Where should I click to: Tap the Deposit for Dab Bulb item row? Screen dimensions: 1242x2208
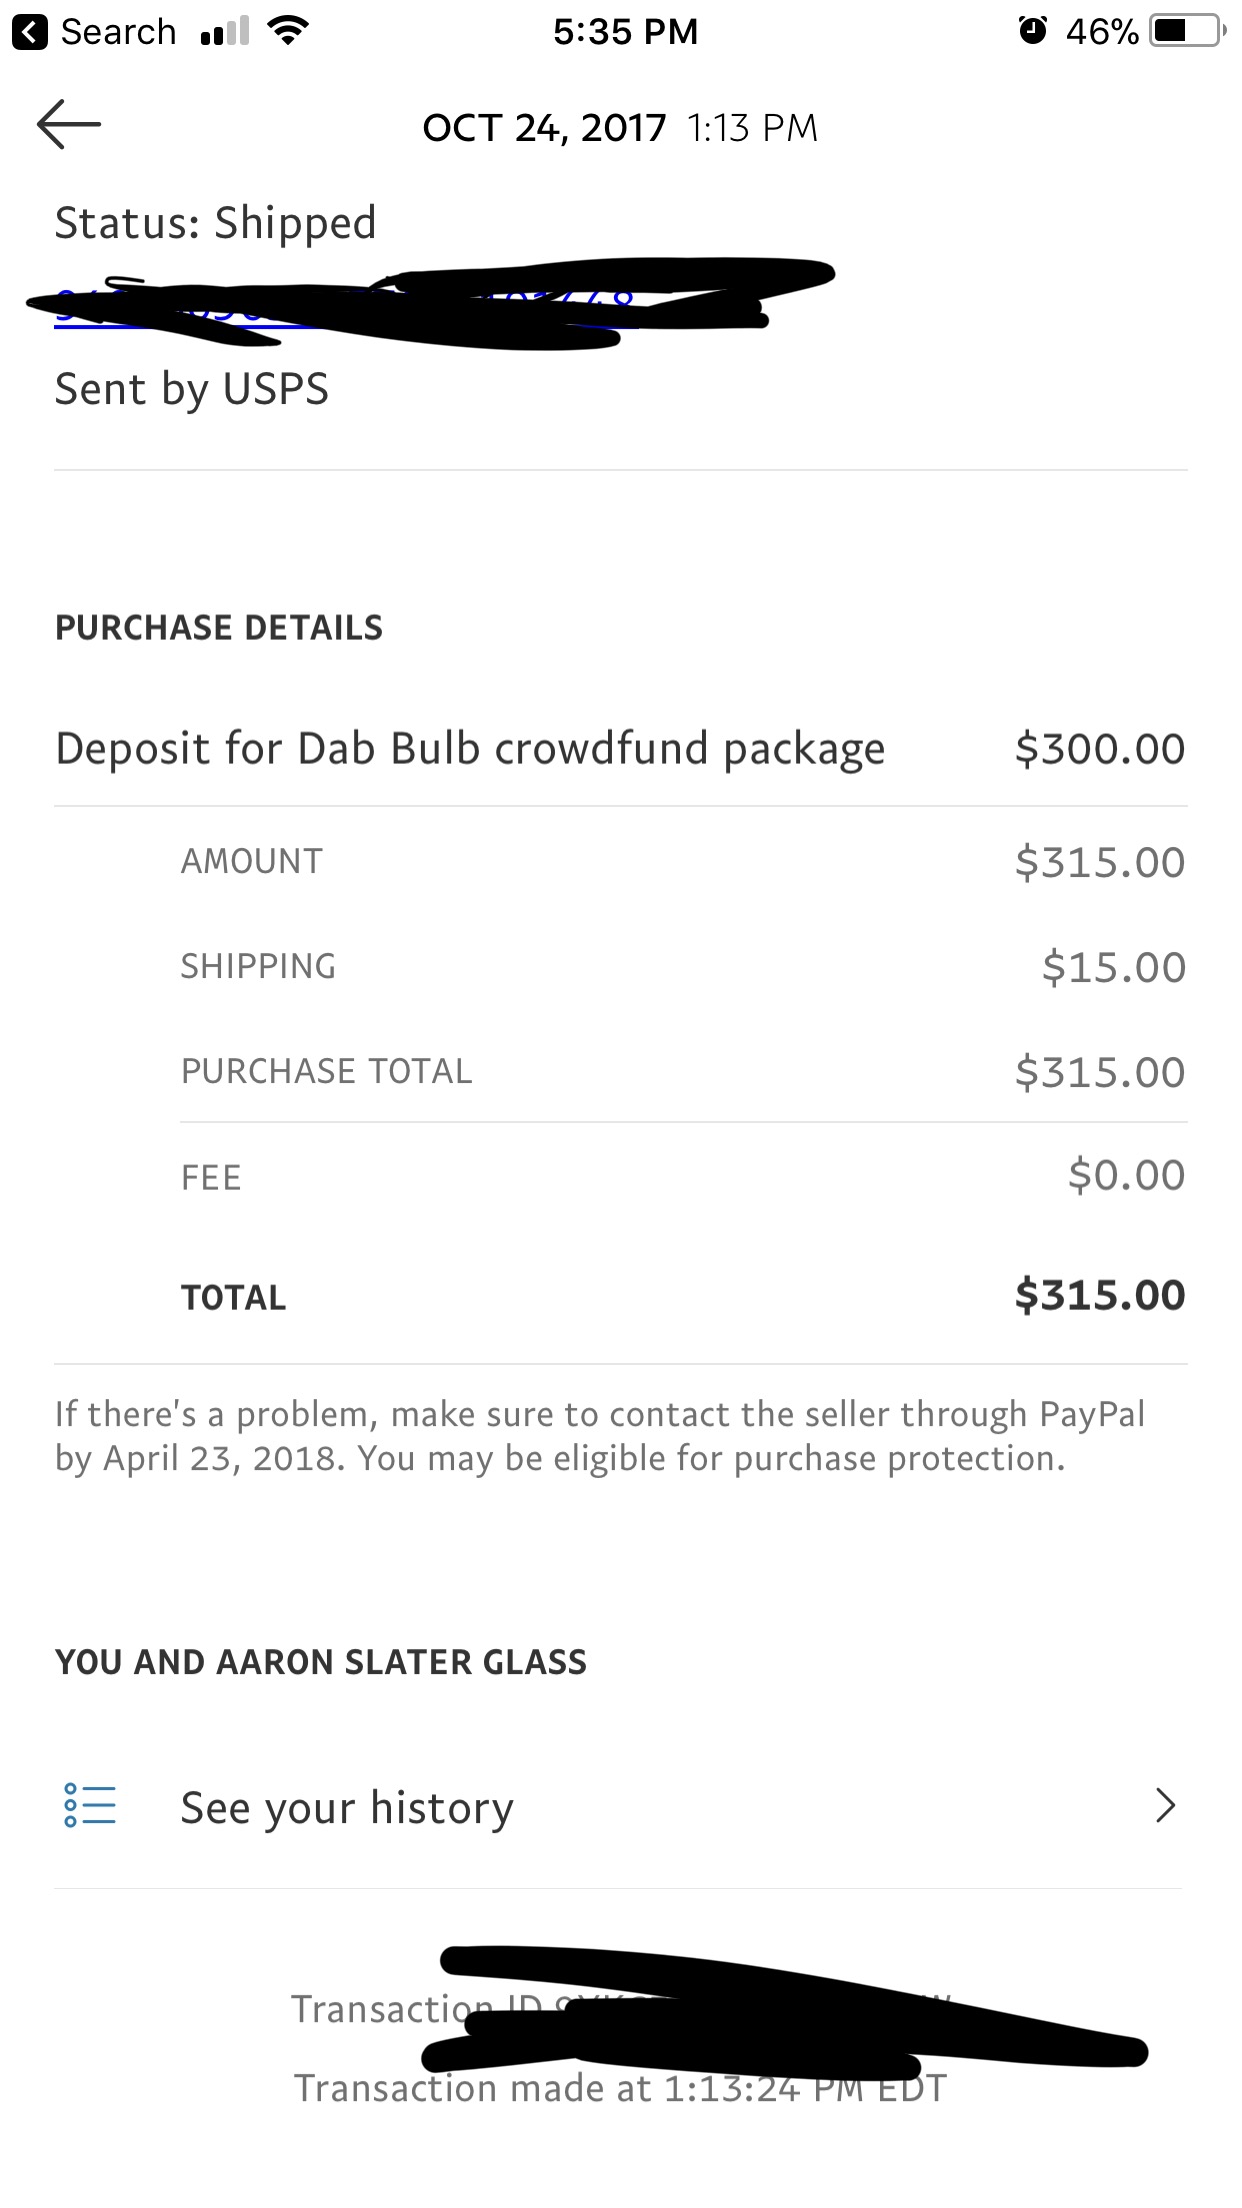tap(470, 749)
